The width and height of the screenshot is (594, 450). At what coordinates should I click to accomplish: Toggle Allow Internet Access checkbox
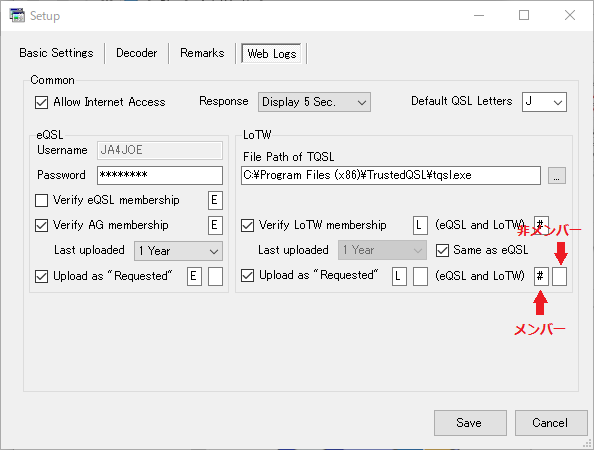pos(41,102)
